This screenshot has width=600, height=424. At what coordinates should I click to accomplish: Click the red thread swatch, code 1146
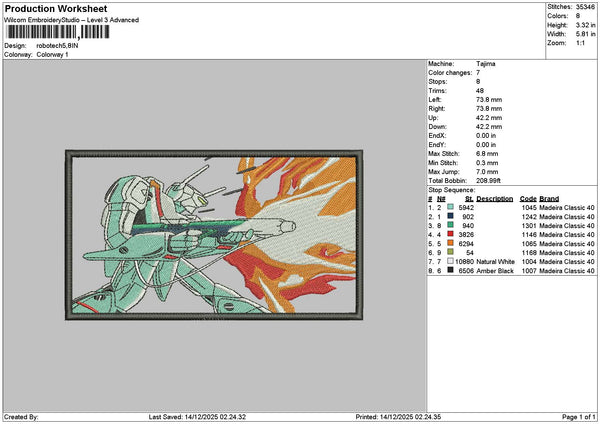tap(451, 234)
